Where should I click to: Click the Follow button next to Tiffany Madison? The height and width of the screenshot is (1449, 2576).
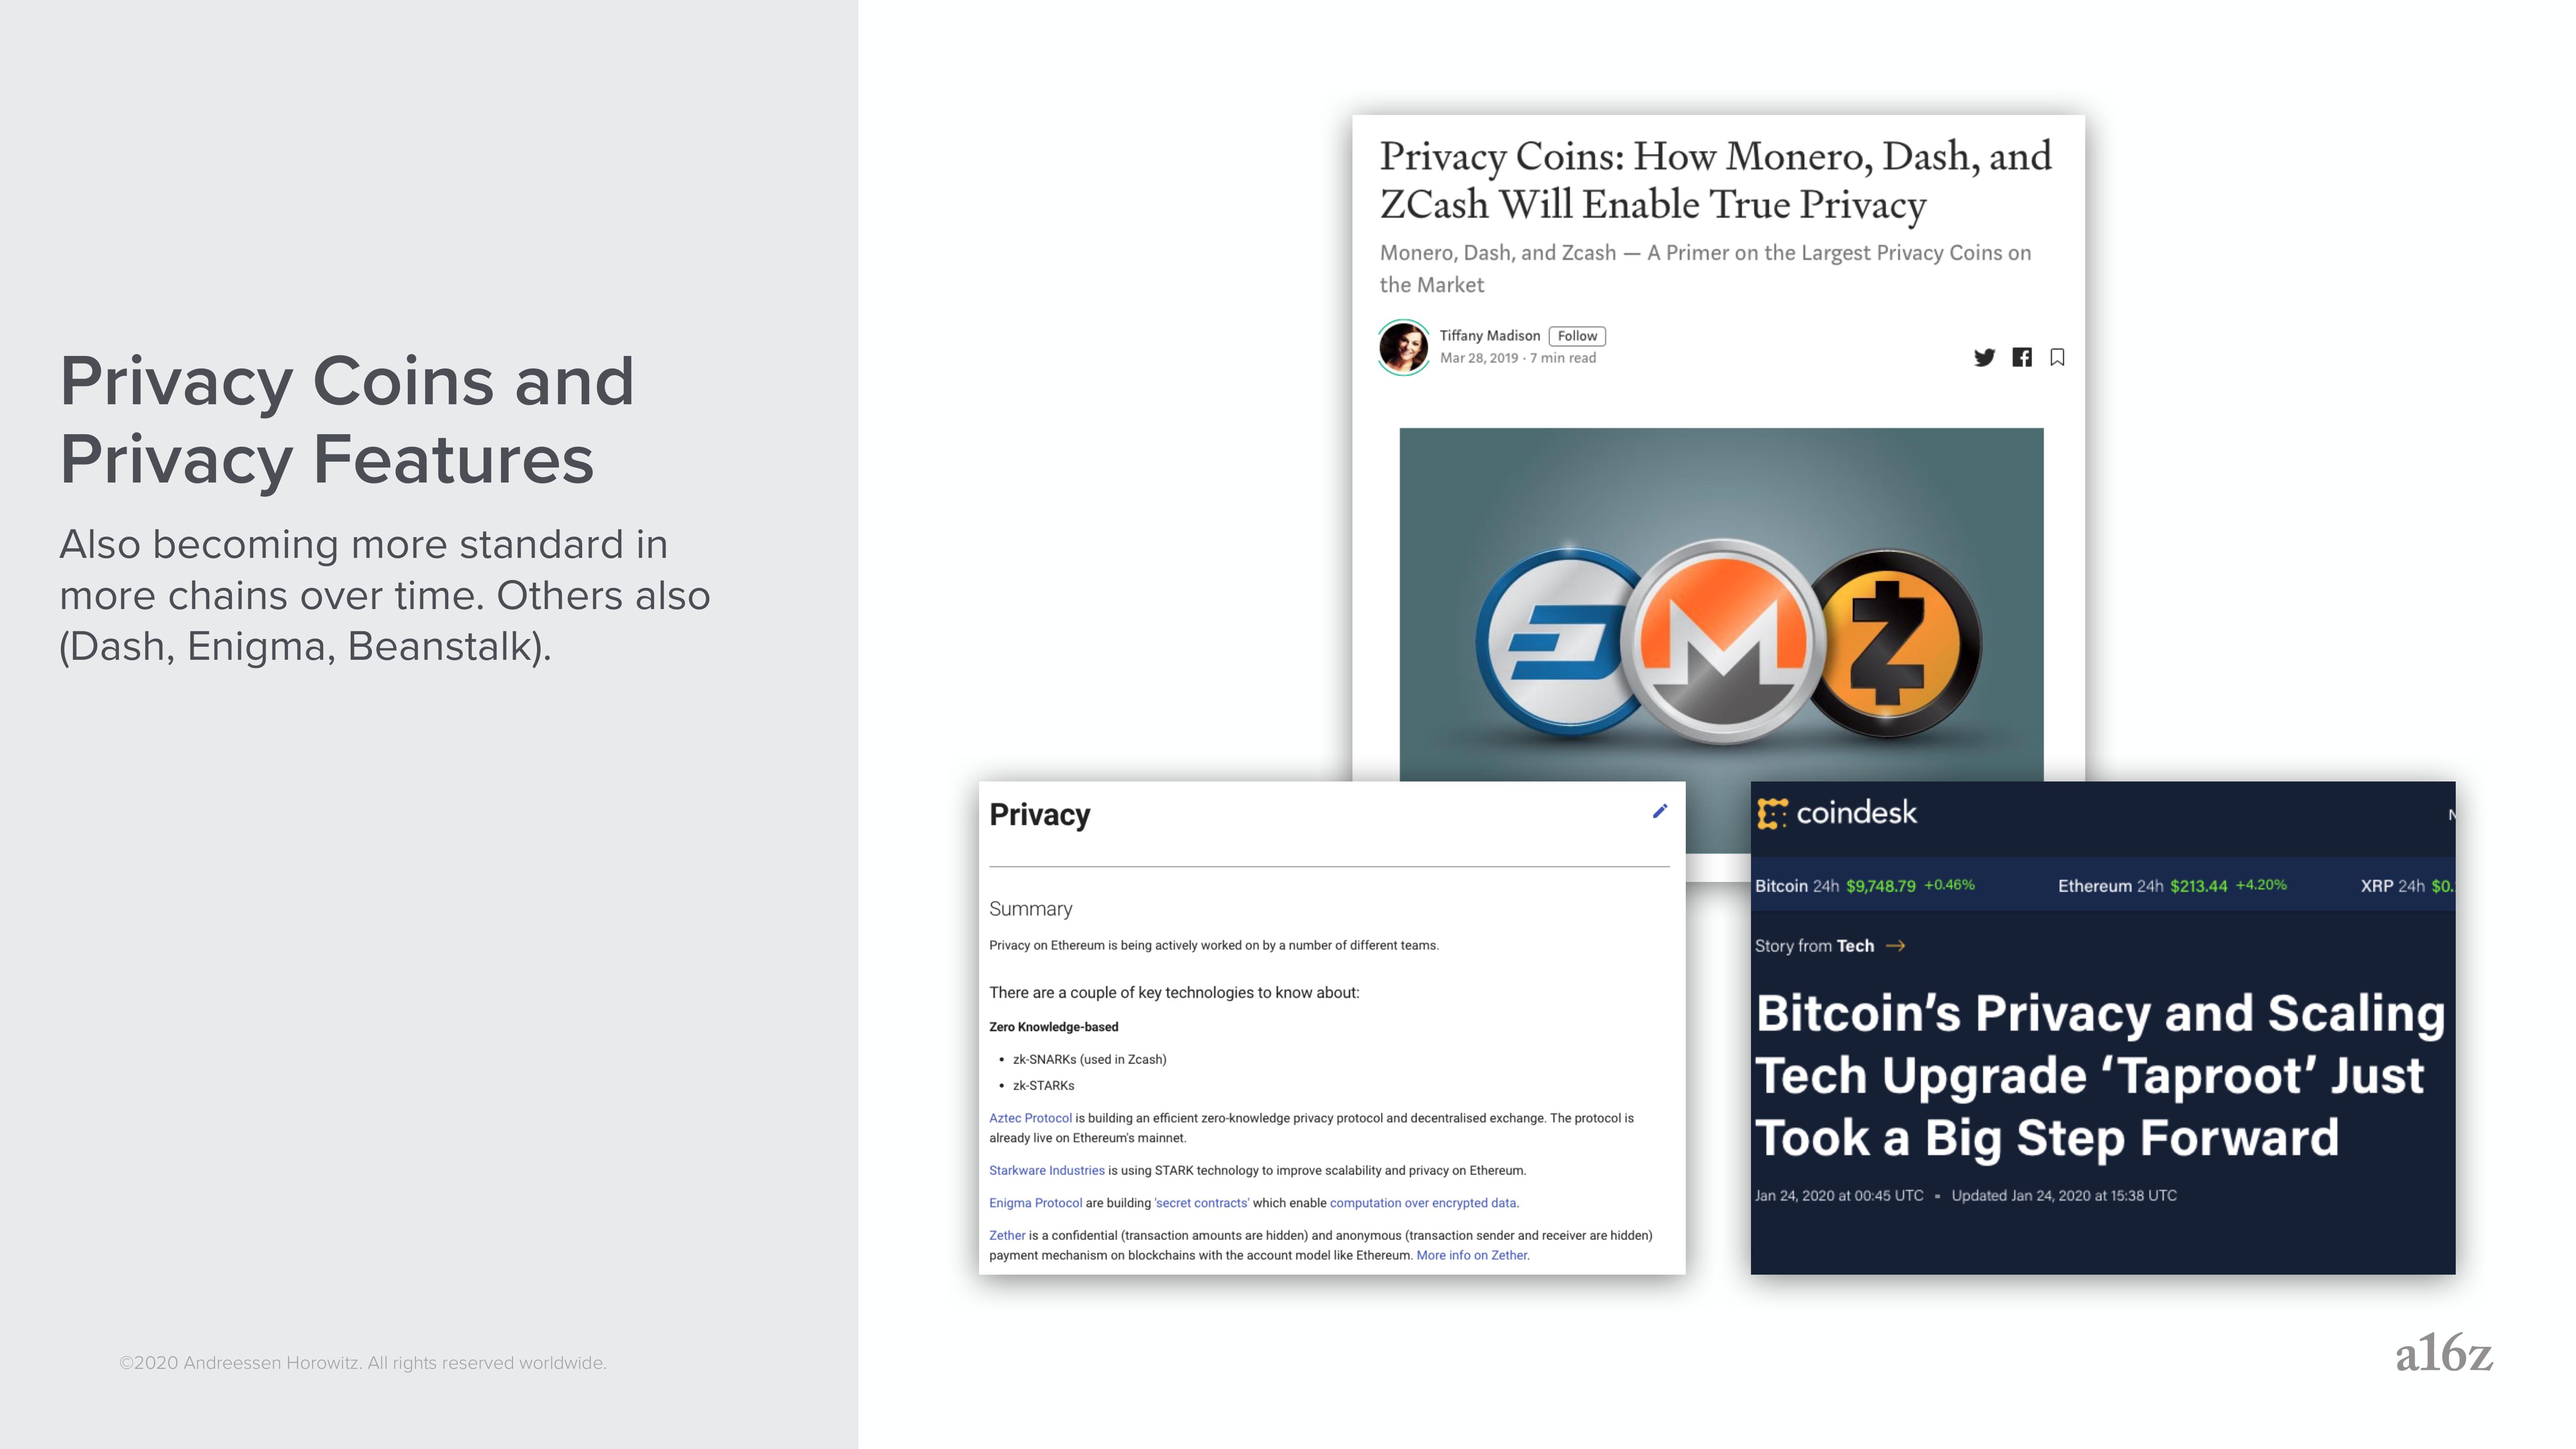click(1577, 336)
